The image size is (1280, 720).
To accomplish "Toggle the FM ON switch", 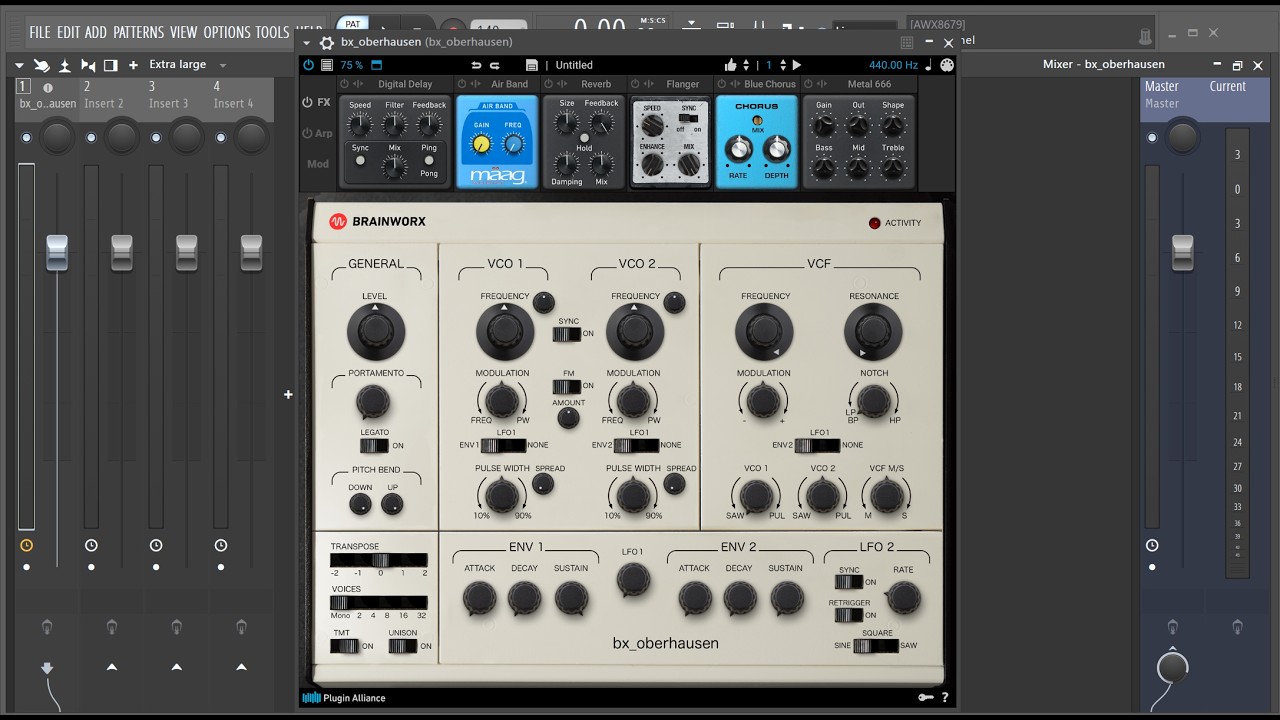I will [567, 386].
